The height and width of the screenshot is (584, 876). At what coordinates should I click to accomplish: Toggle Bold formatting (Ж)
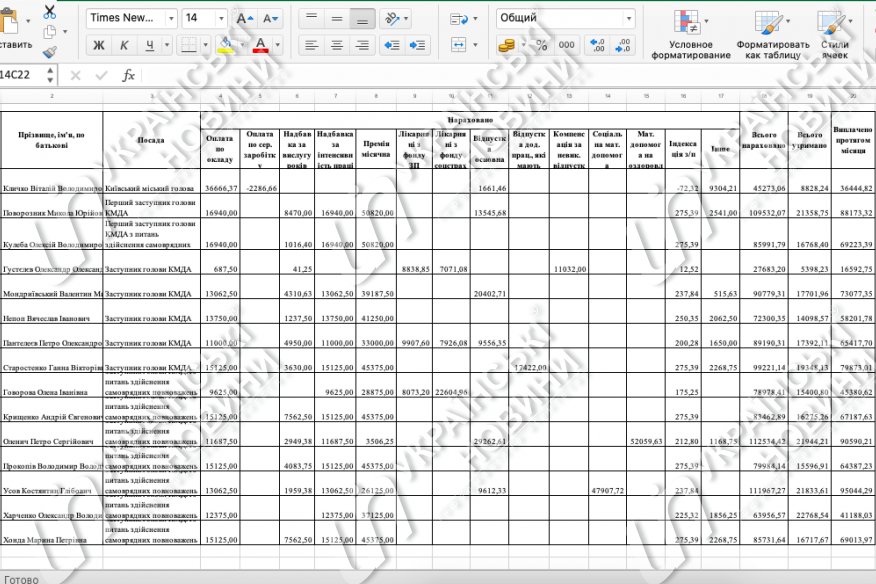(98, 45)
